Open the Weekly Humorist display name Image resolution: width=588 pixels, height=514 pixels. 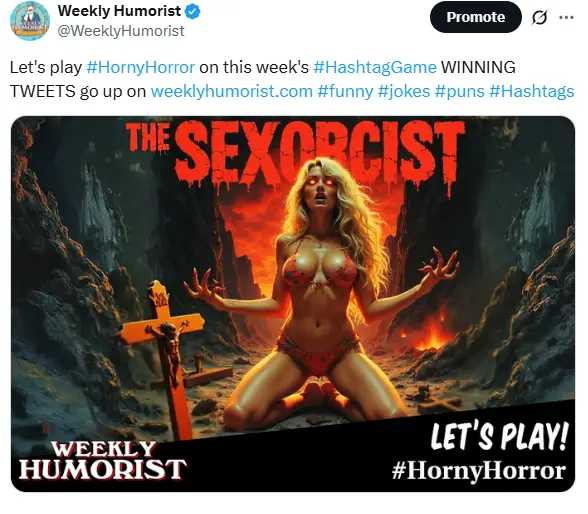pyautogui.click(x=119, y=11)
